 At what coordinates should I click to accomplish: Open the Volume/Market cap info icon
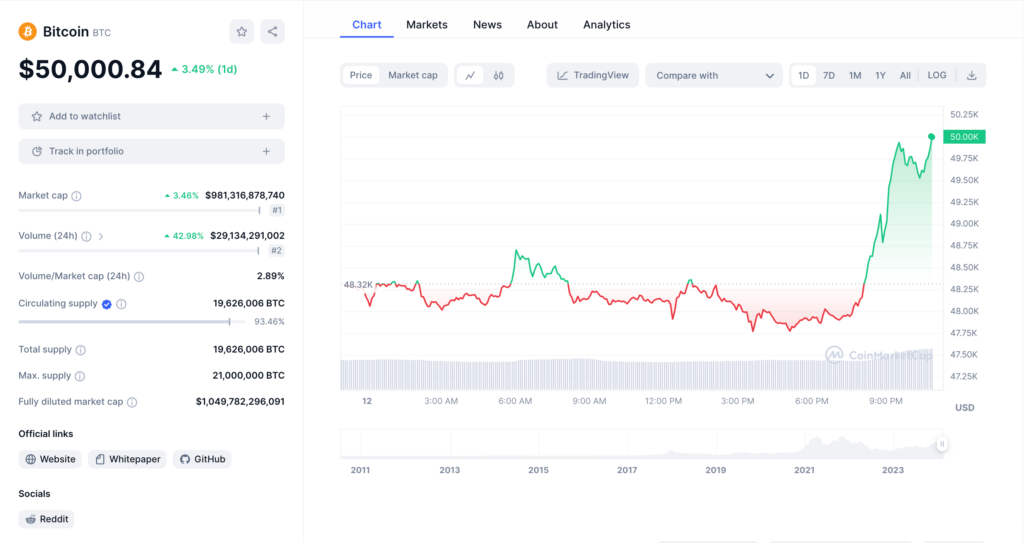[139, 277]
